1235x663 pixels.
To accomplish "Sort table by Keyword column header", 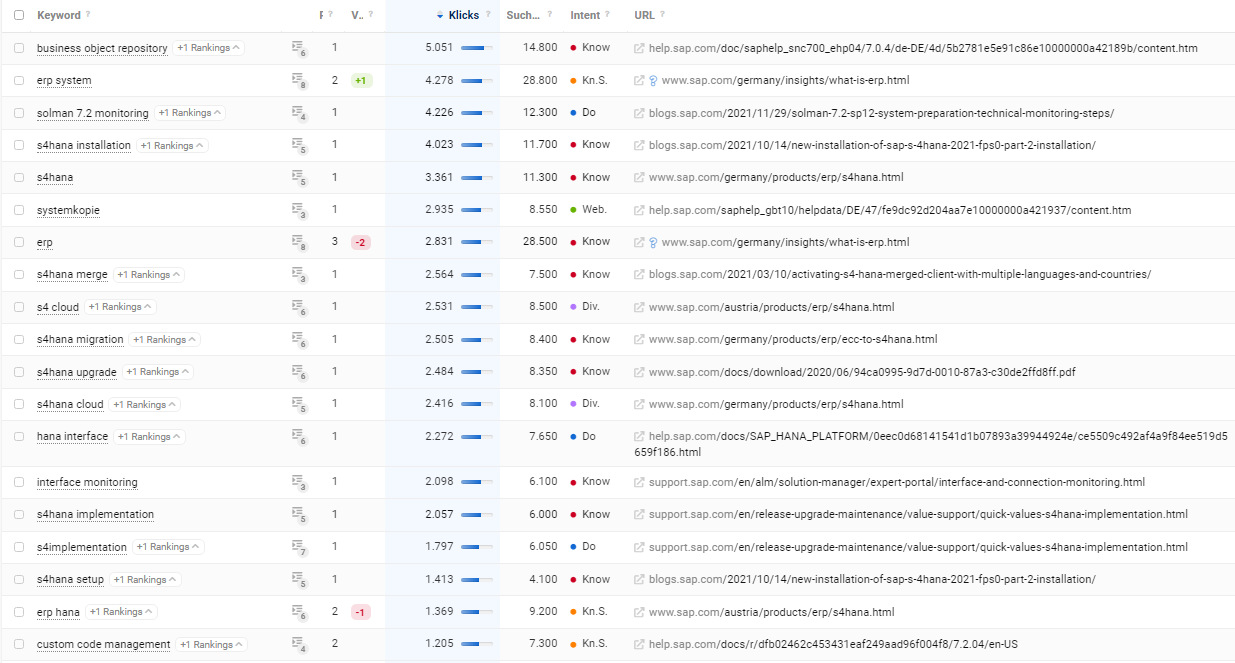I will [59, 15].
